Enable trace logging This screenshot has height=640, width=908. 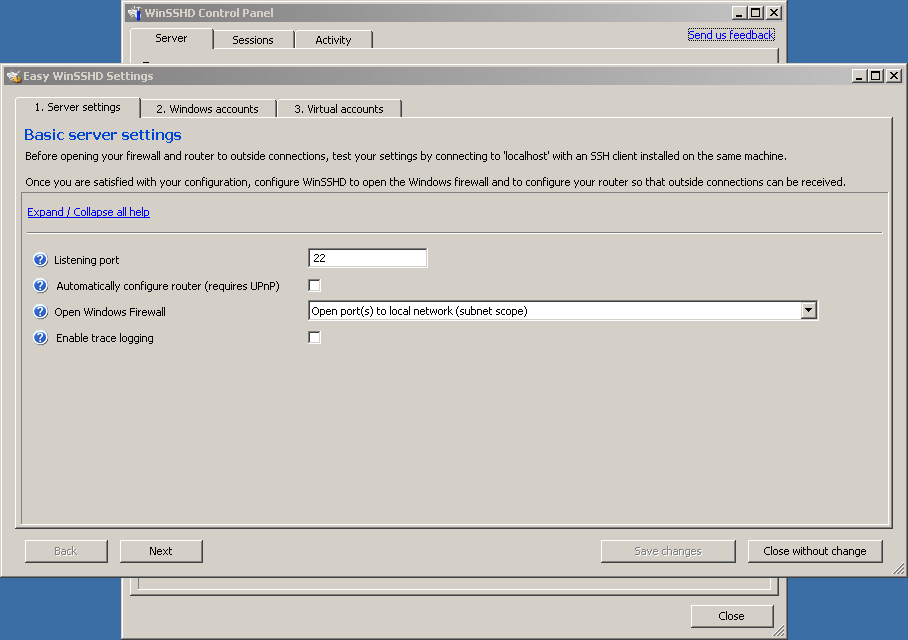point(314,337)
